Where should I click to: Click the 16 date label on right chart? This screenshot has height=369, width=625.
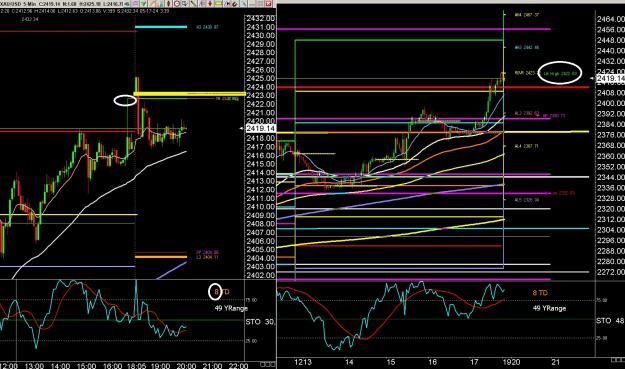[432, 362]
